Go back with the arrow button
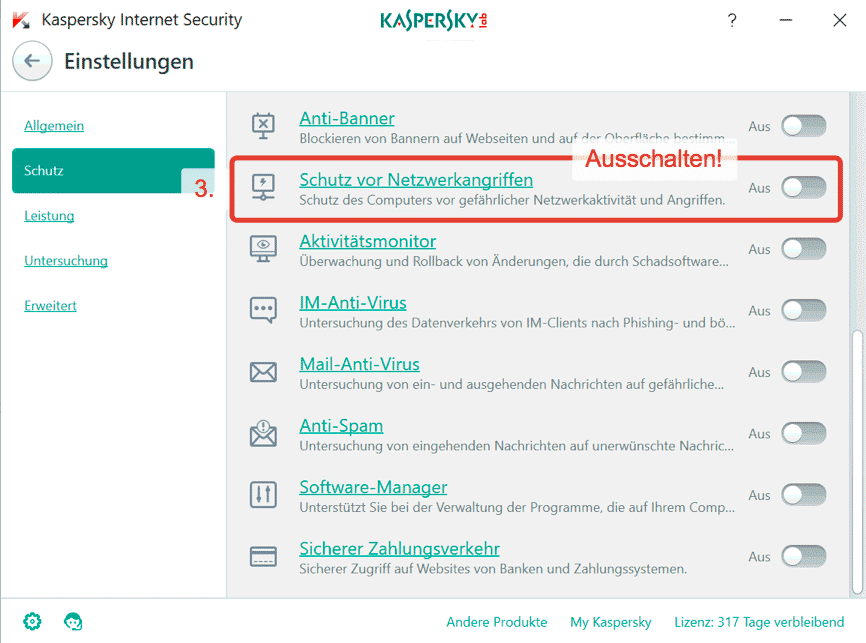 point(33,61)
